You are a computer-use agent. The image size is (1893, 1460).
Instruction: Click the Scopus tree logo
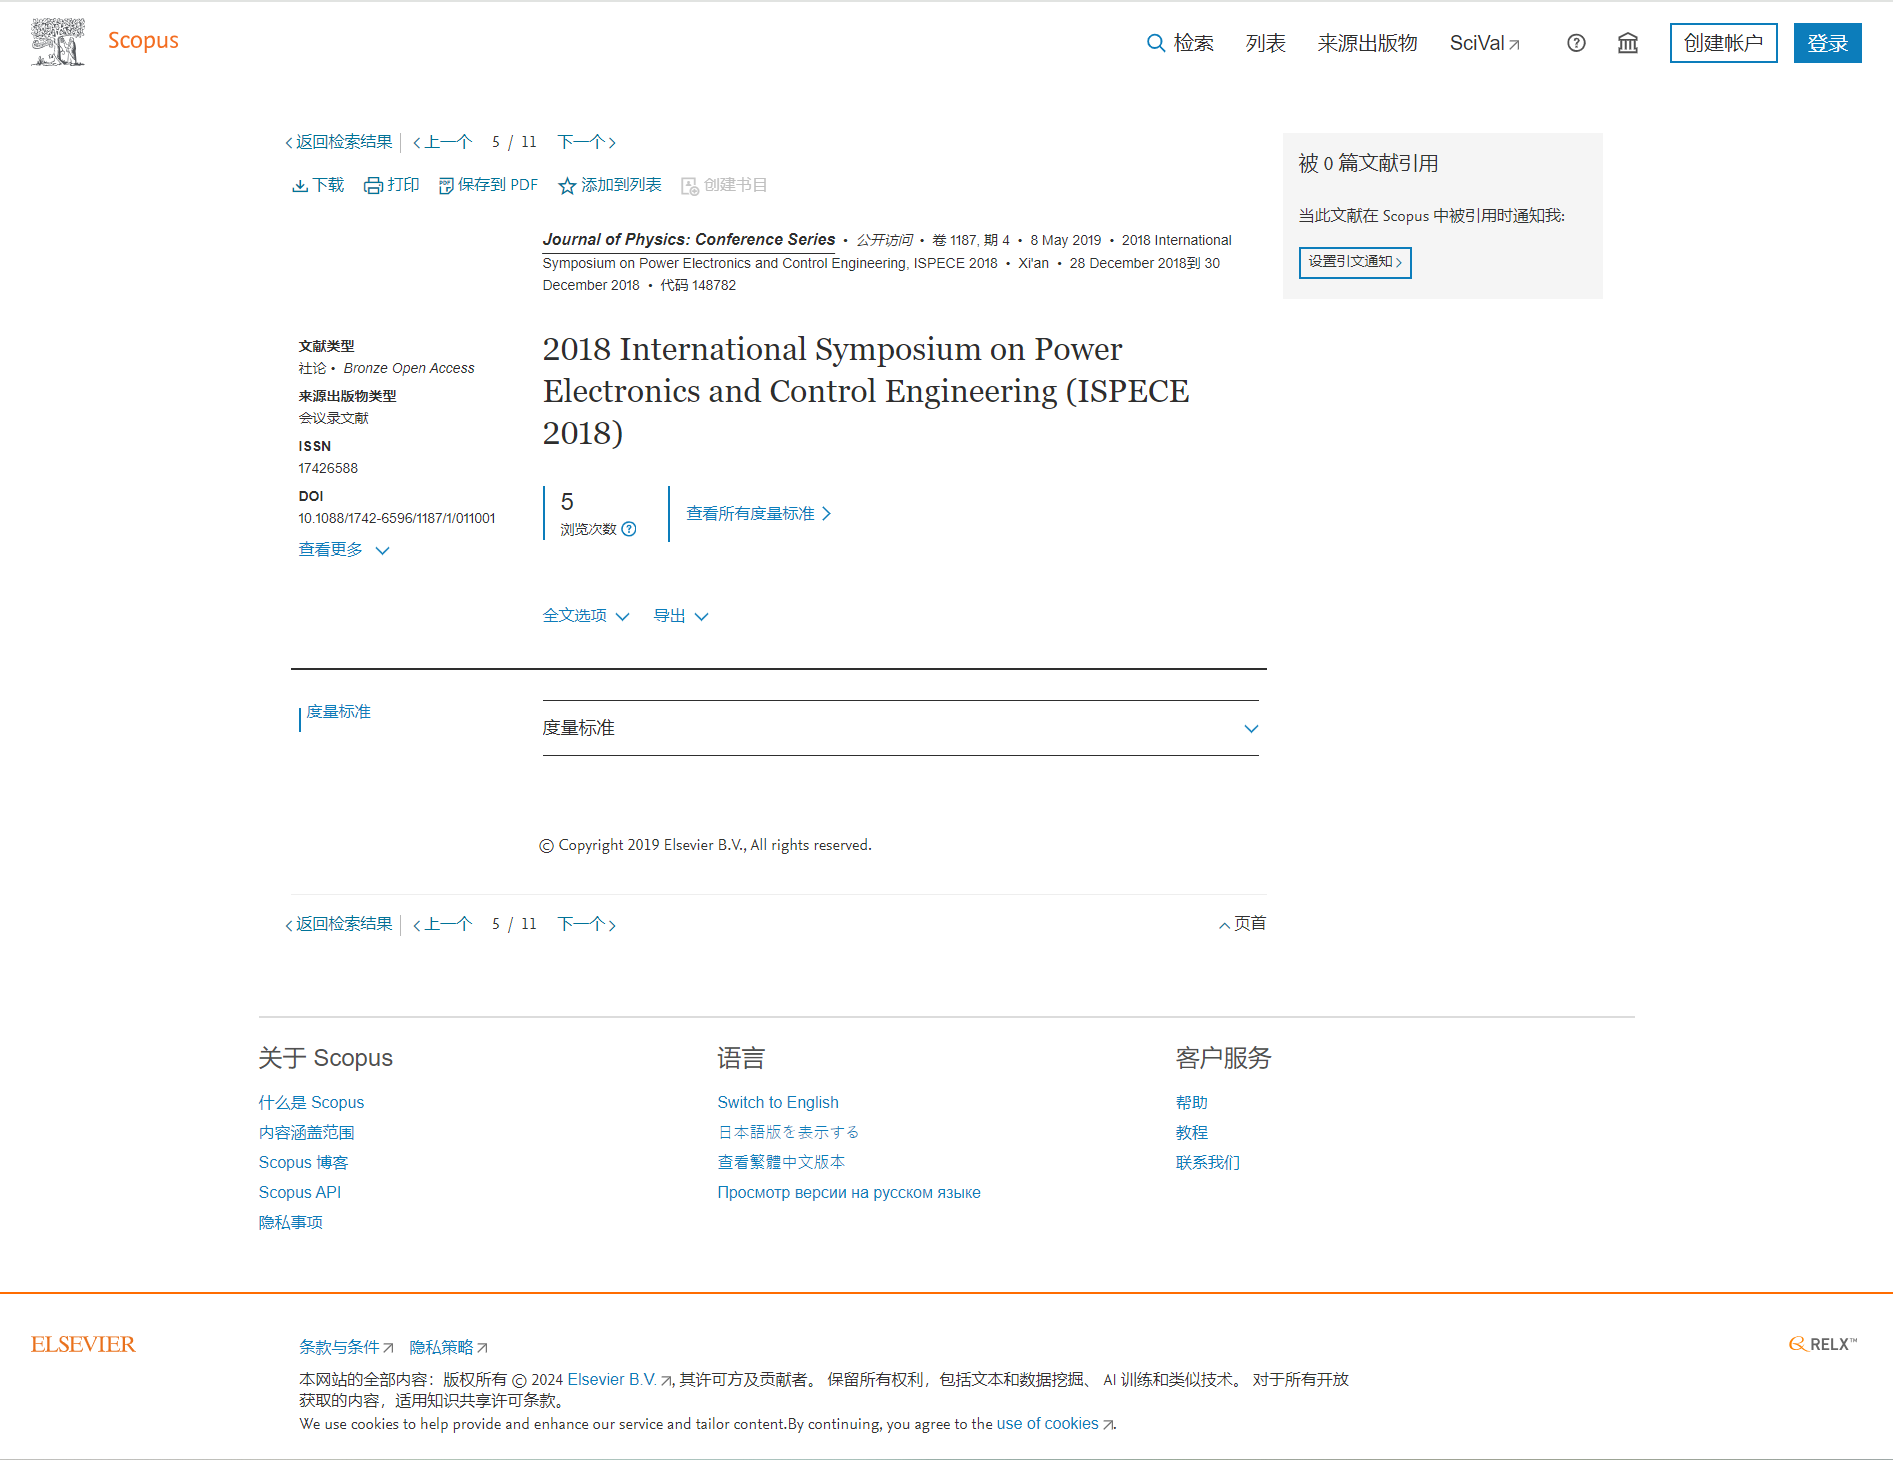[x=58, y=42]
